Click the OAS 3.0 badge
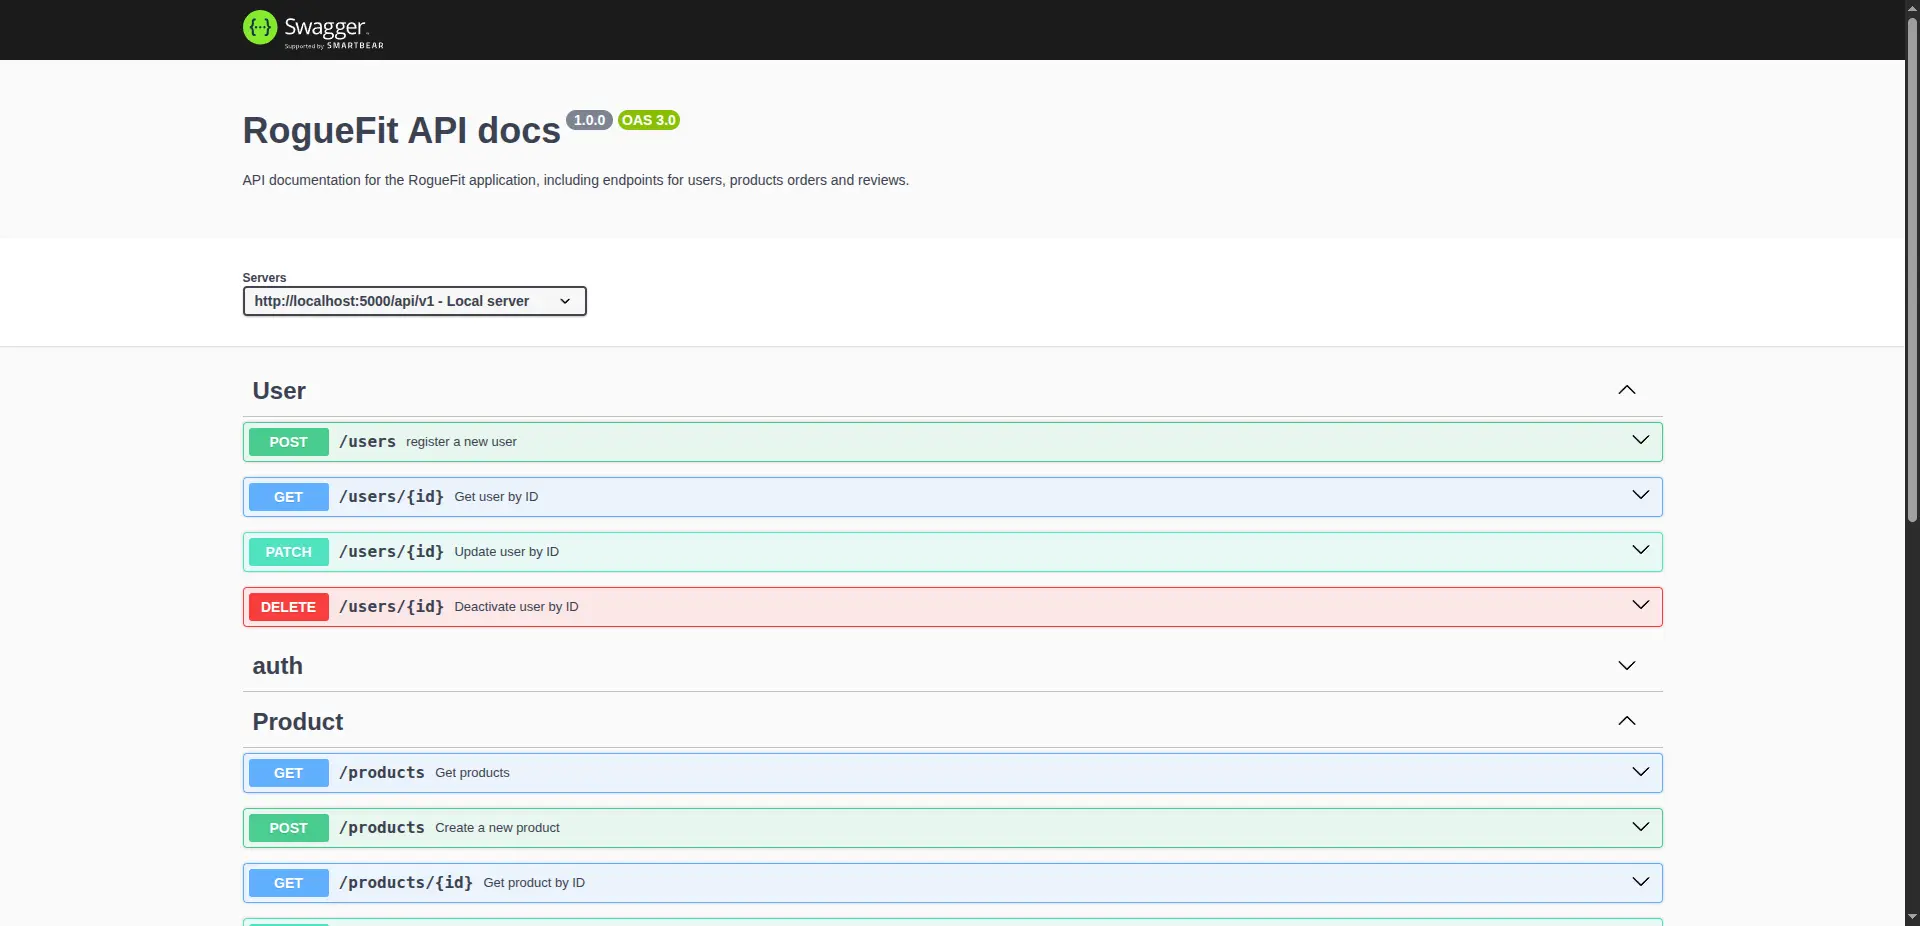The height and width of the screenshot is (926, 1920). (647, 120)
